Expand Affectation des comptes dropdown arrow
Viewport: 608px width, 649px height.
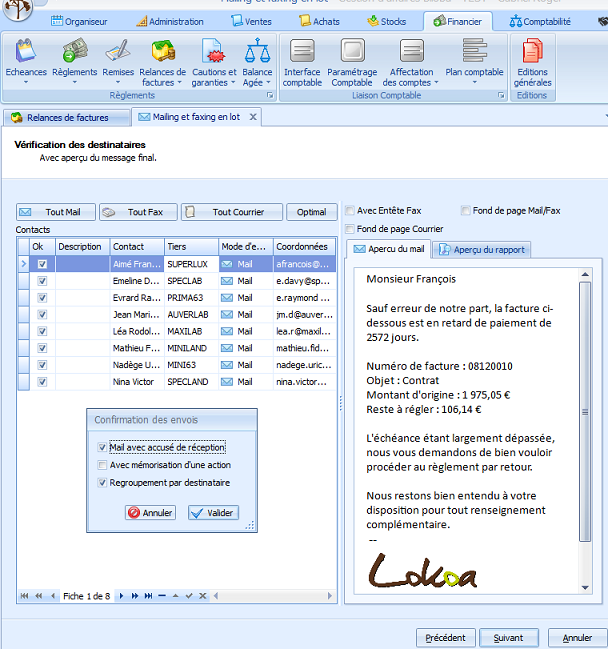pos(436,82)
